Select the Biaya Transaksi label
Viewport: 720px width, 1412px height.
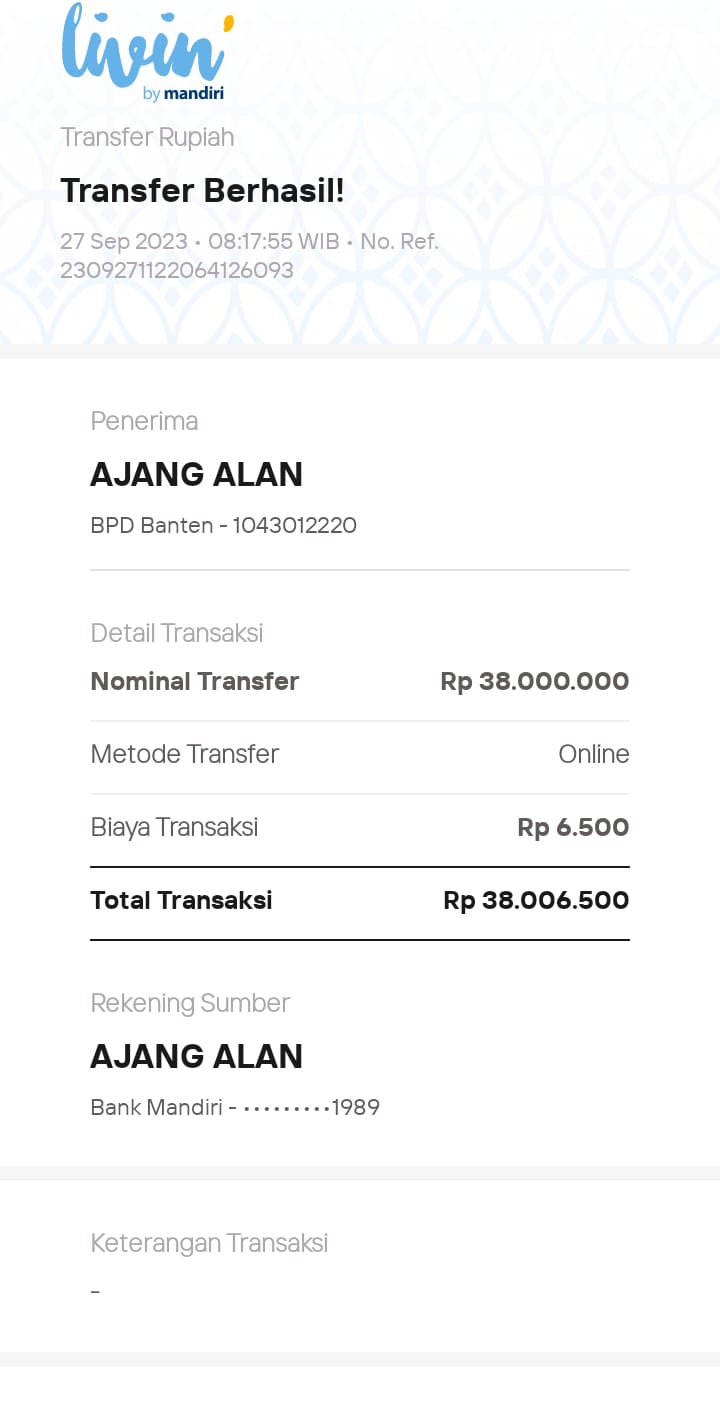174,827
